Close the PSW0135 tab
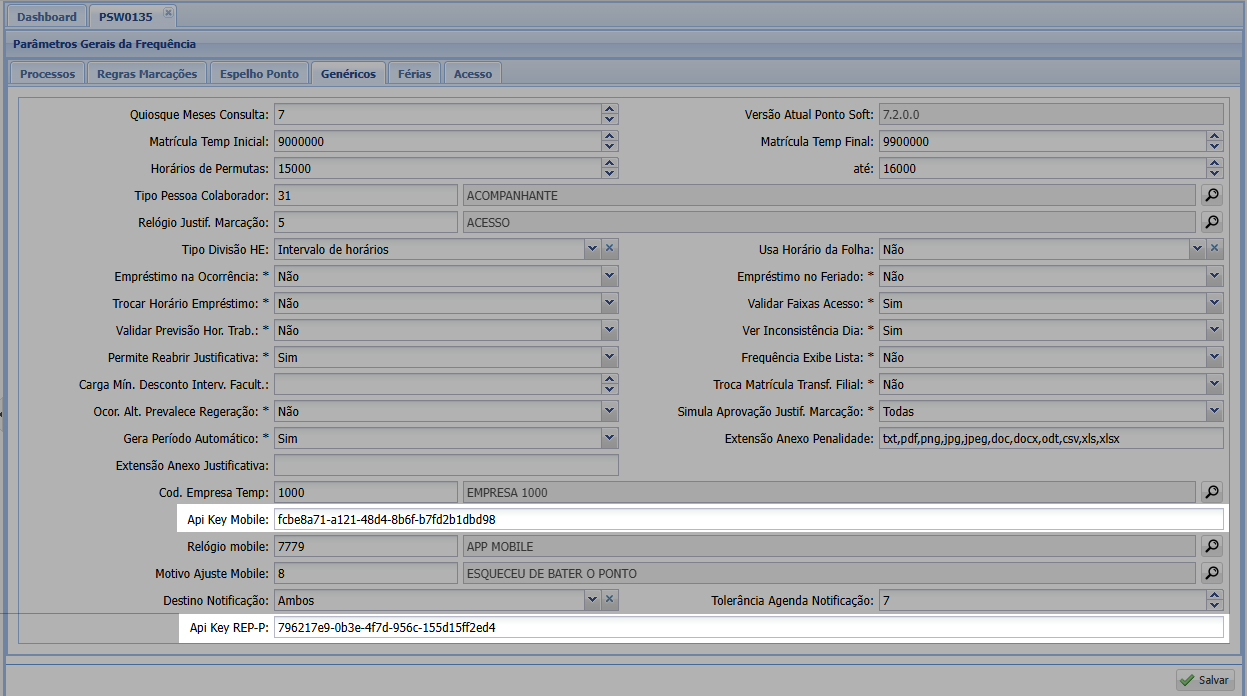This screenshot has width=1247, height=696. [x=168, y=13]
